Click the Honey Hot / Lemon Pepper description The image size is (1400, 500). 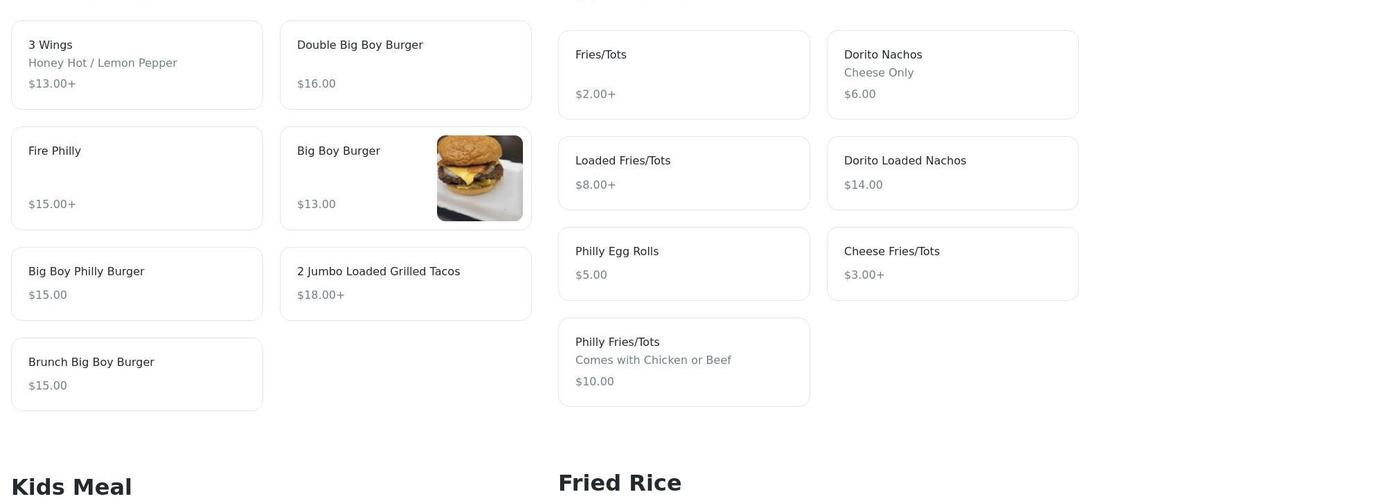click(x=102, y=63)
